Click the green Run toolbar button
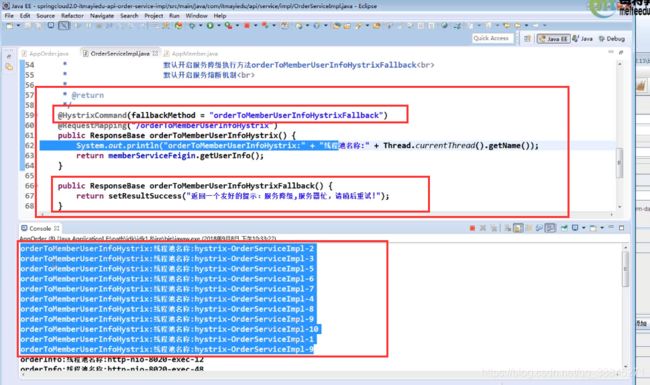The height and width of the screenshot is (385, 650). (x=210, y=26)
